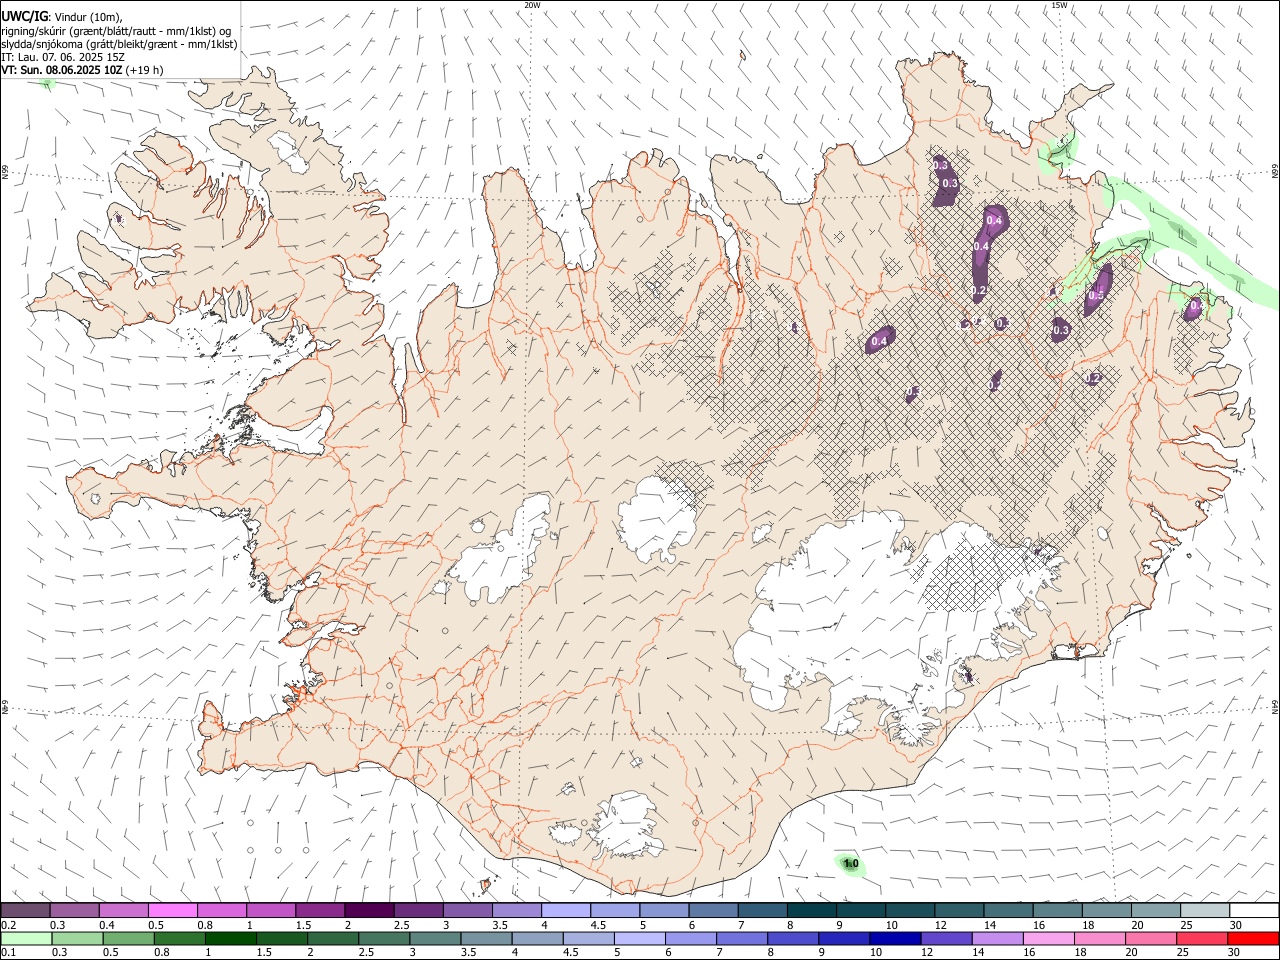Click the 0.3 swatch in the upper purple legend
This screenshot has width=1280, height=960.
click(x=74, y=910)
